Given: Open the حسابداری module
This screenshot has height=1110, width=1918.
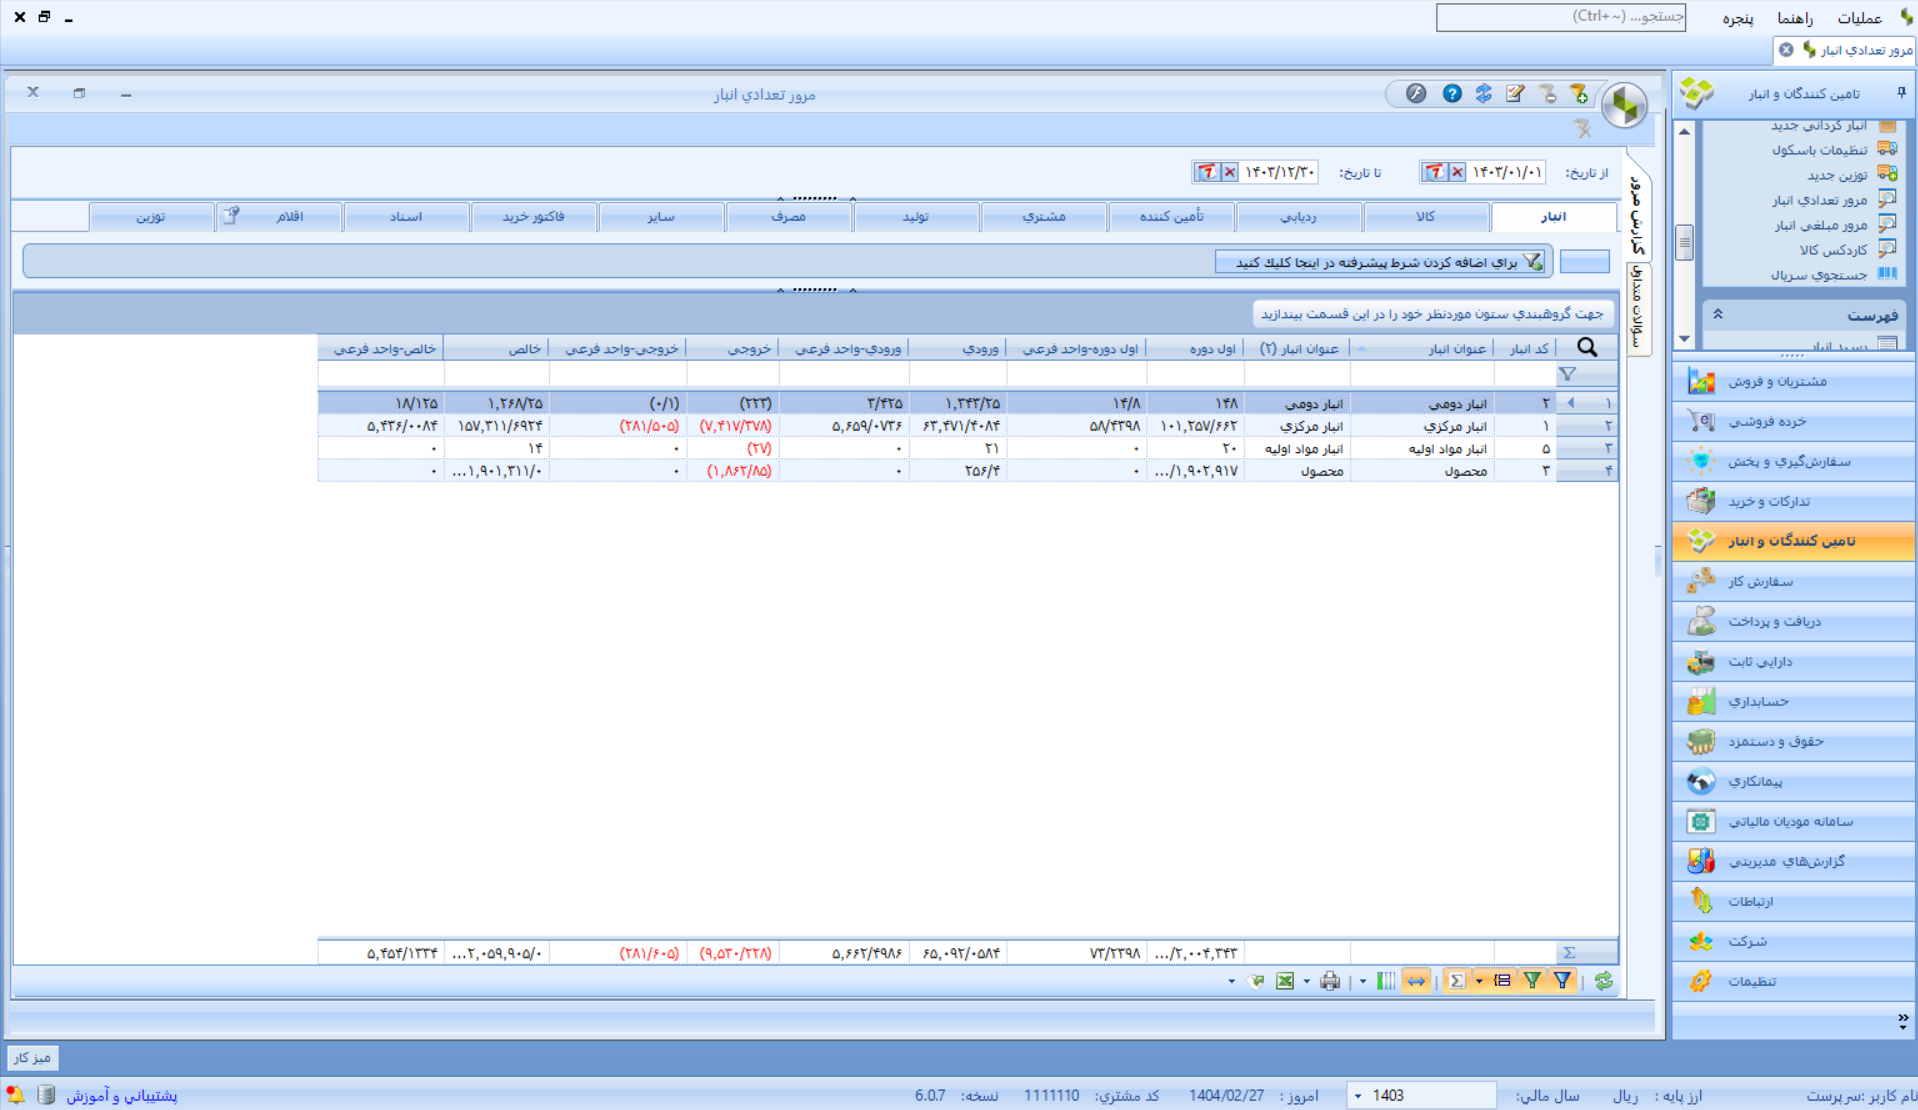Looking at the screenshot, I should coord(1794,701).
